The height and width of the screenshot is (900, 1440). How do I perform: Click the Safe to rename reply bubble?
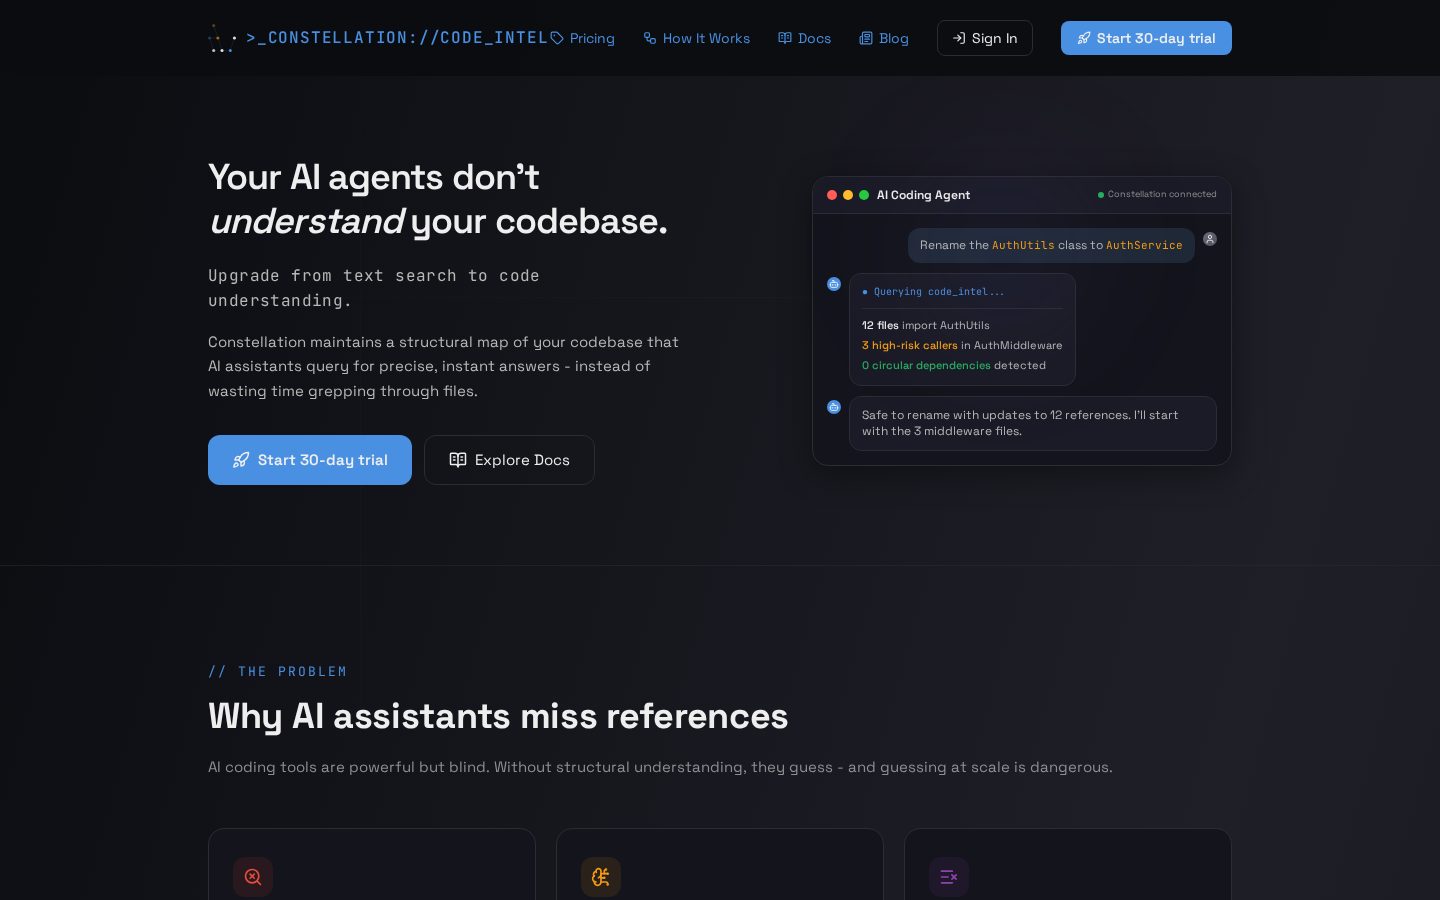click(x=1033, y=423)
